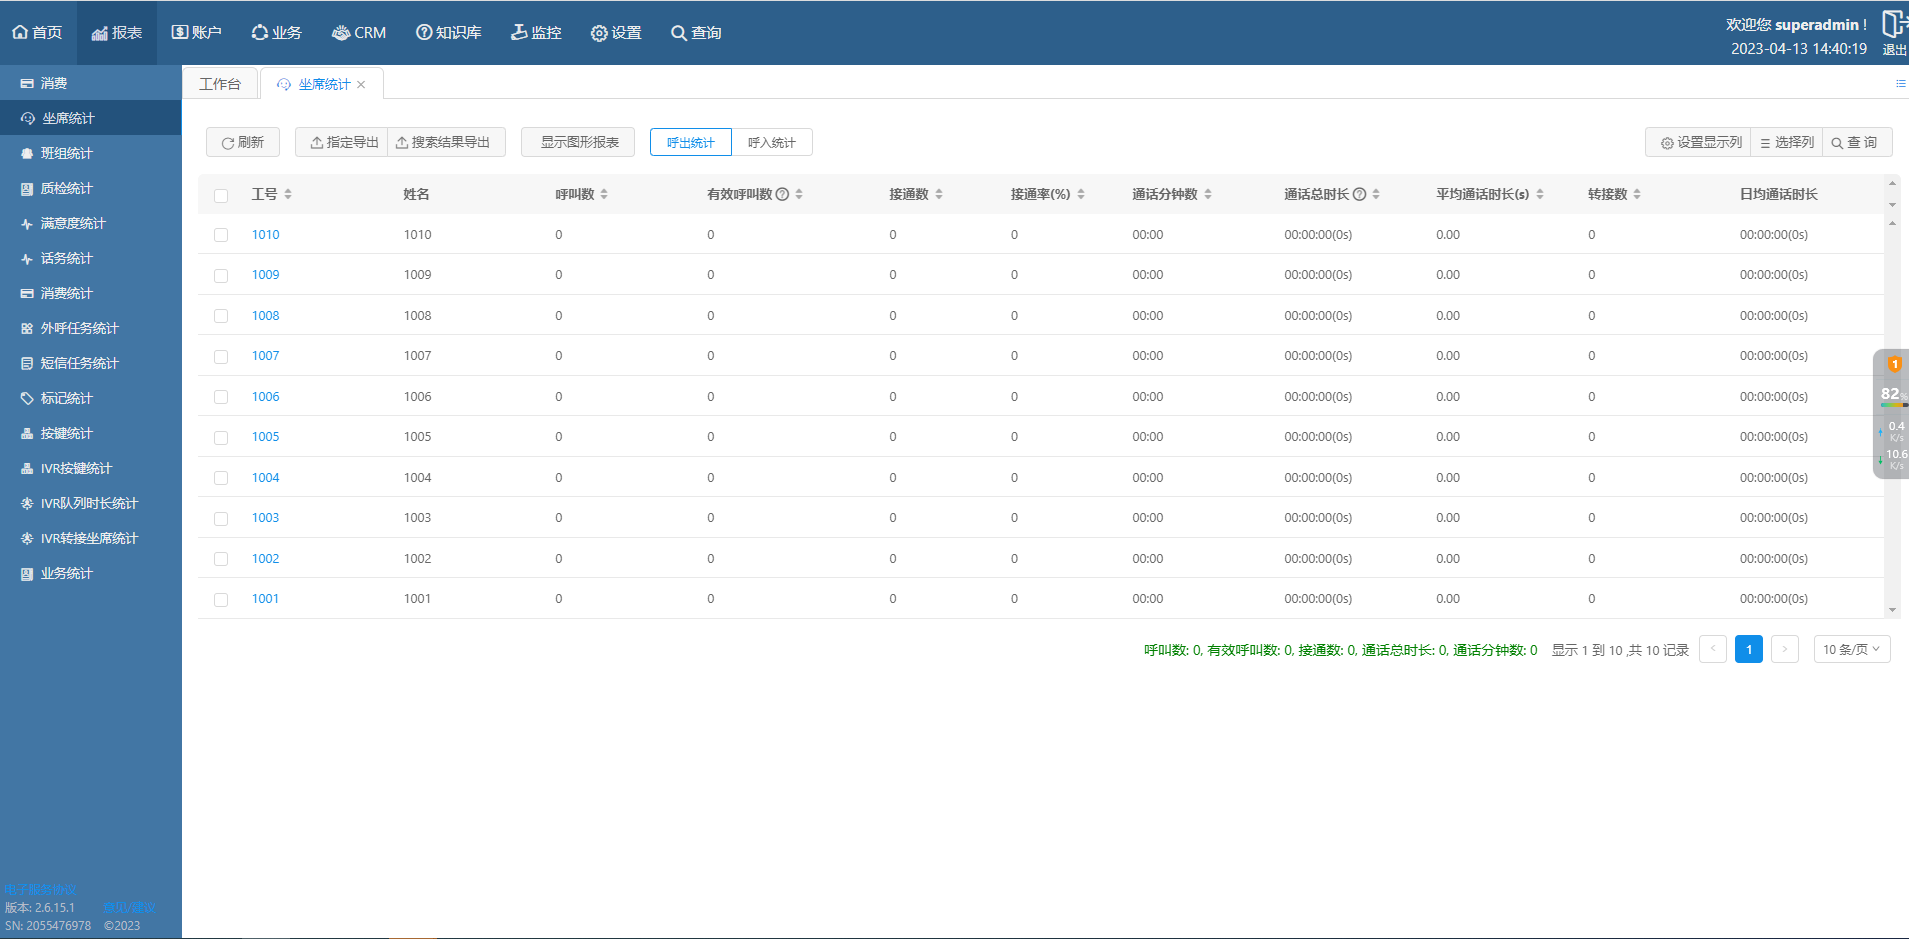Open agent 1001 link
Image resolution: width=1909 pixels, height=939 pixels.
[265, 599]
